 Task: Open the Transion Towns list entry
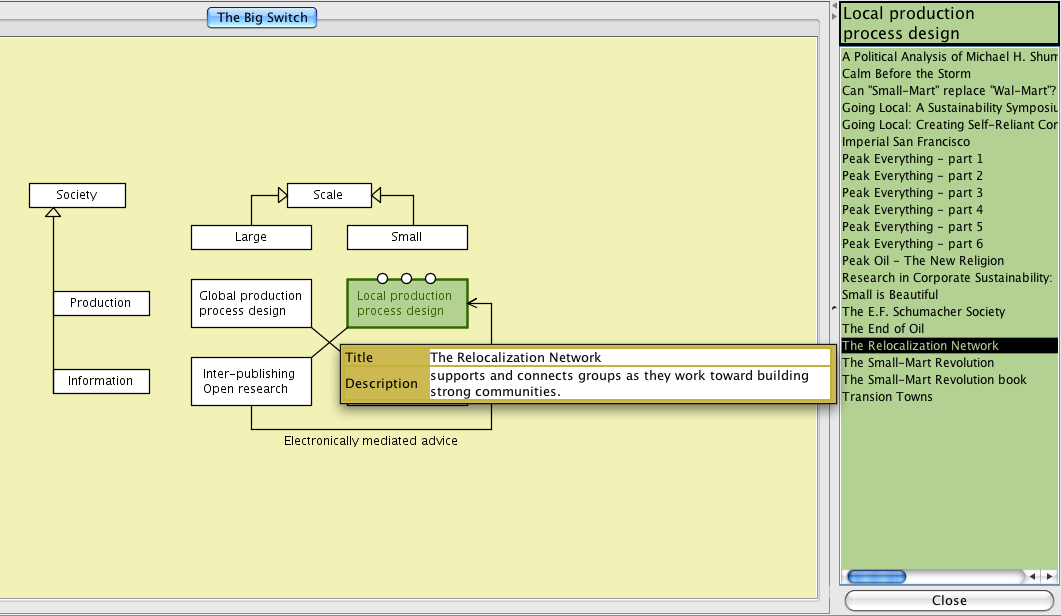click(887, 397)
